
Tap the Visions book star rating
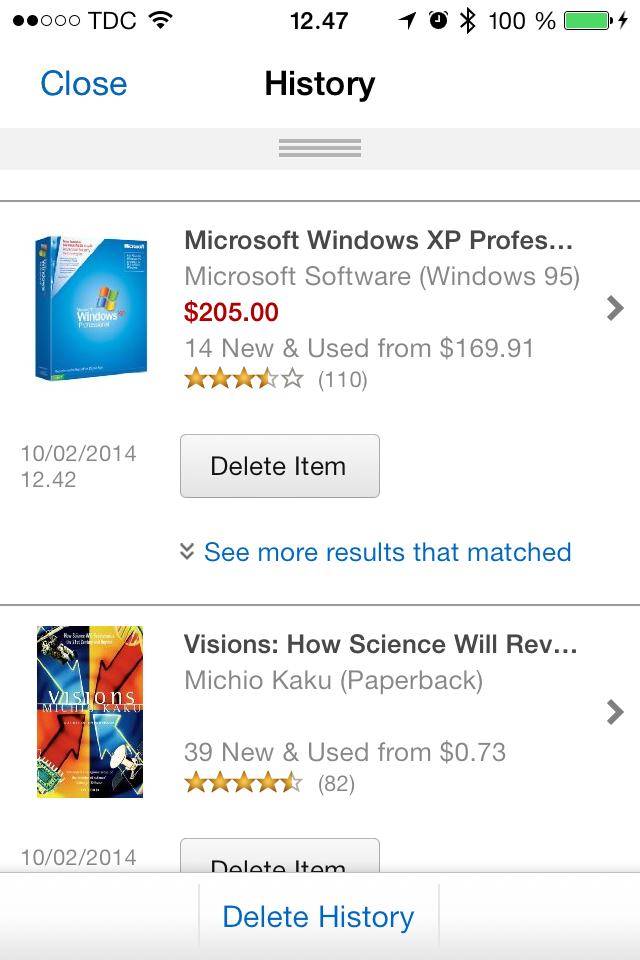tap(243, 783)
